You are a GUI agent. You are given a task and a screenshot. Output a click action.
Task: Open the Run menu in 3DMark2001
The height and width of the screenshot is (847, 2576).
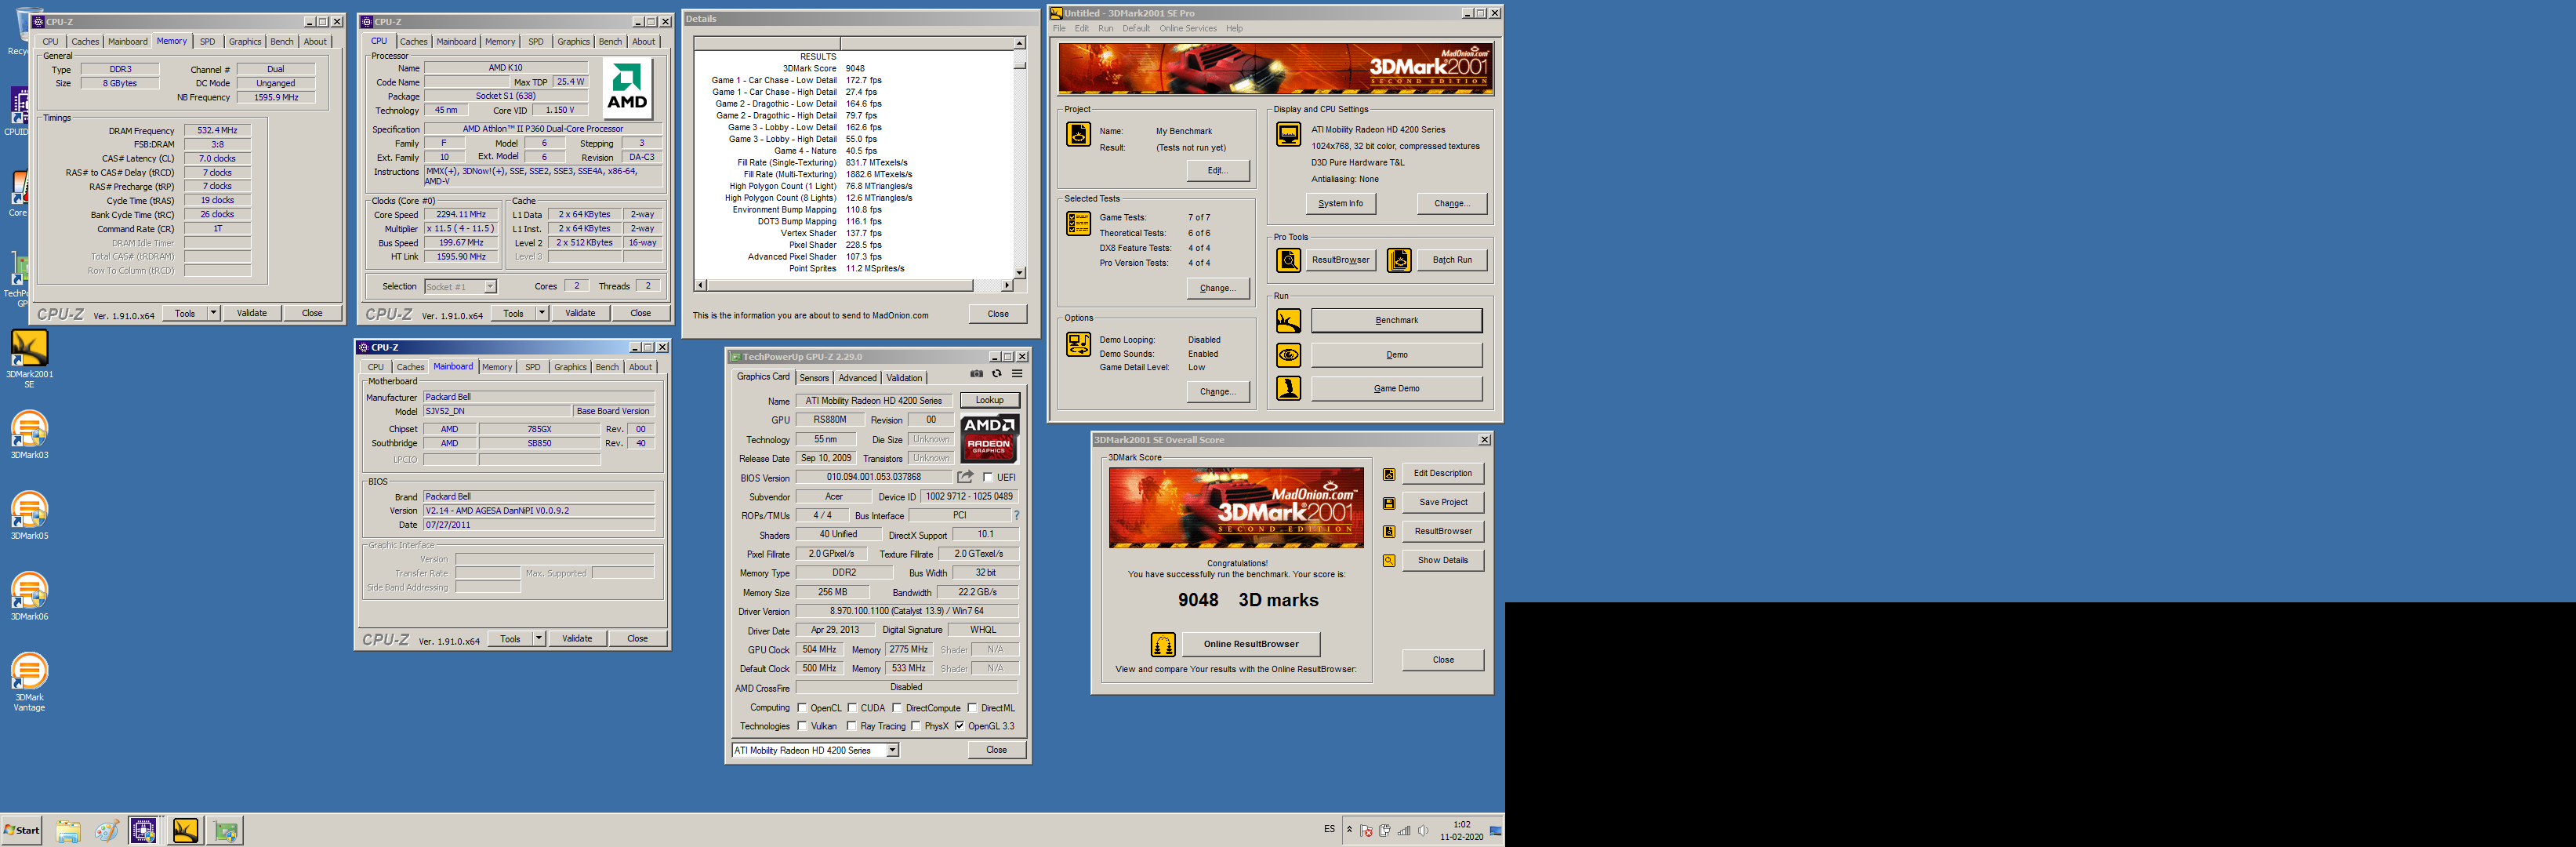point(1105,28)
